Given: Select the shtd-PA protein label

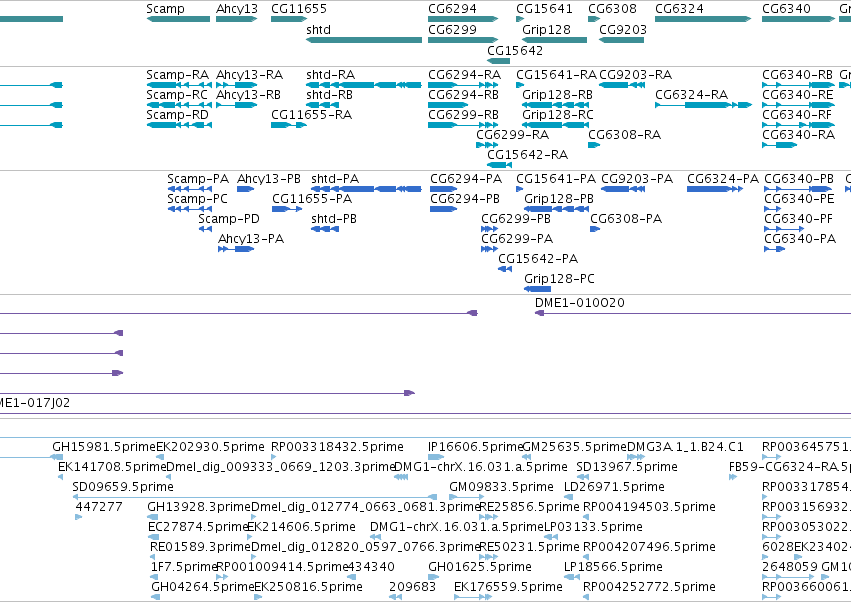Looking at the screenshot, I should click(335, 179).
